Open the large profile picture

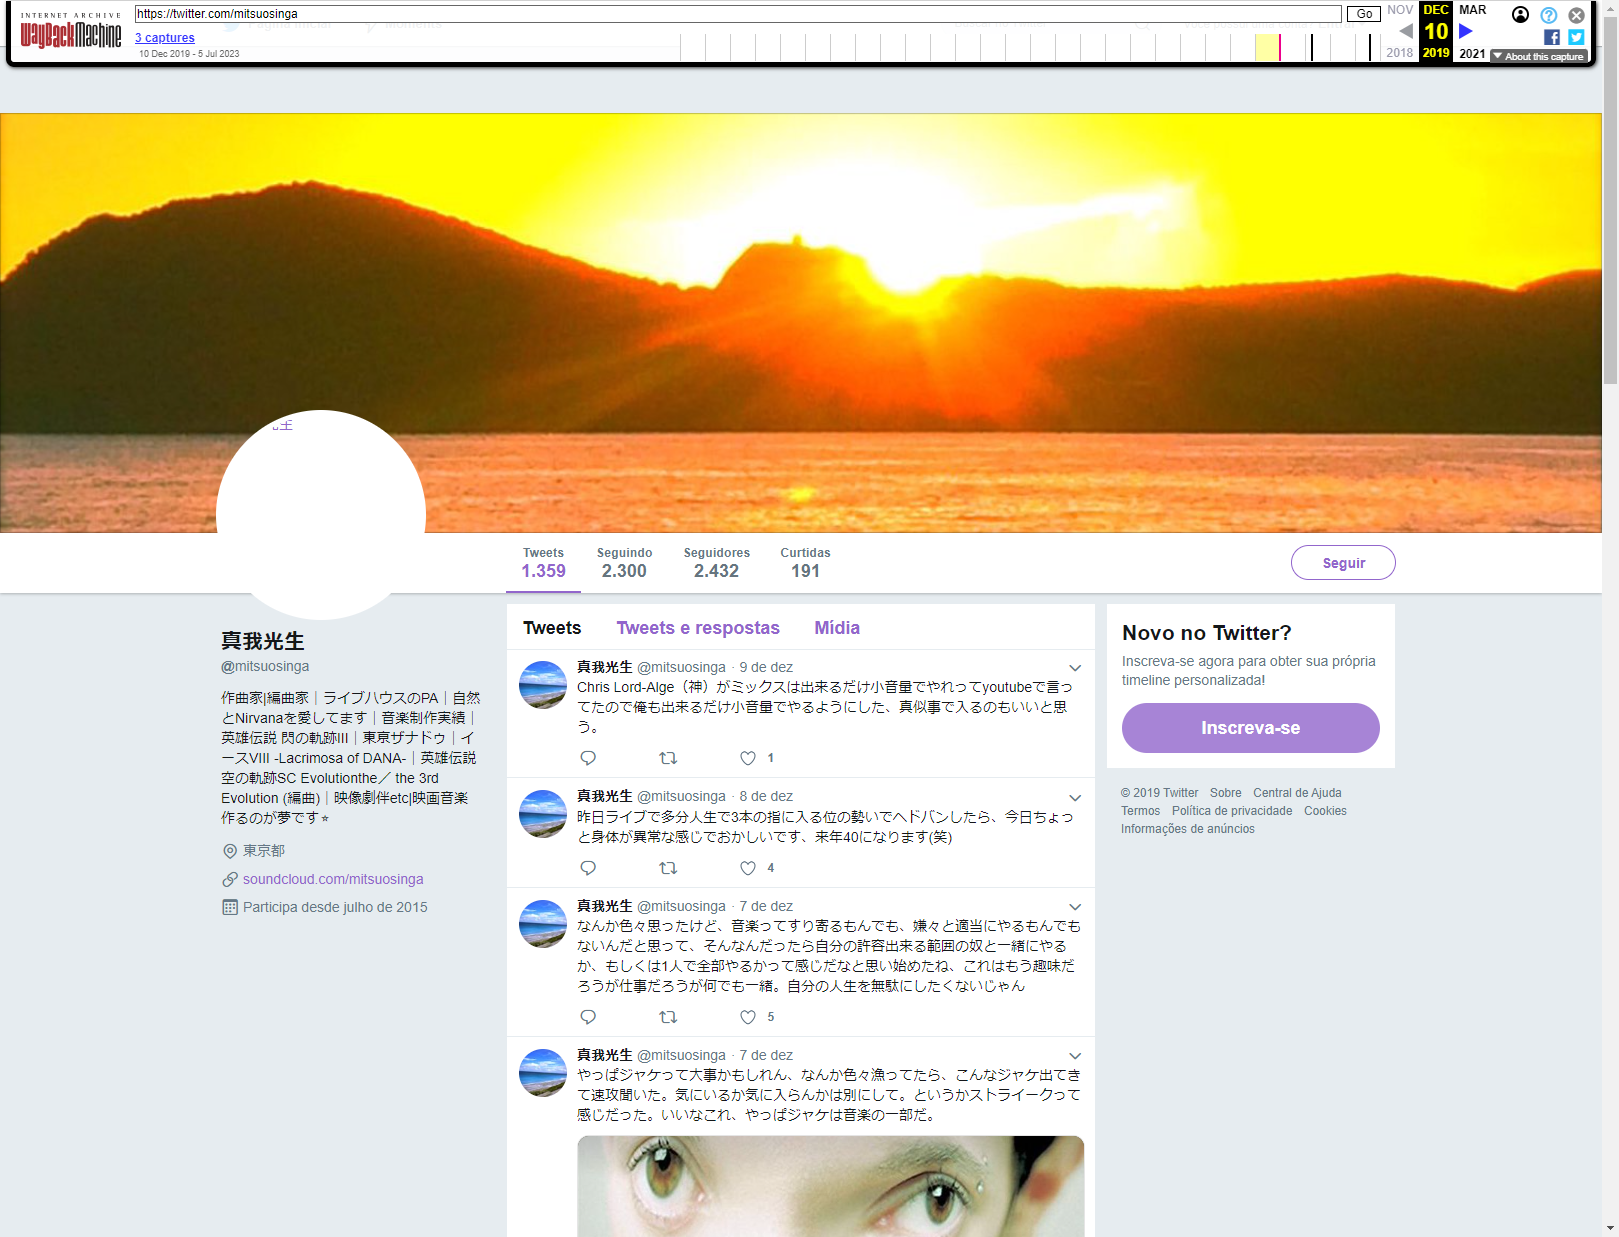click(321, 515)
